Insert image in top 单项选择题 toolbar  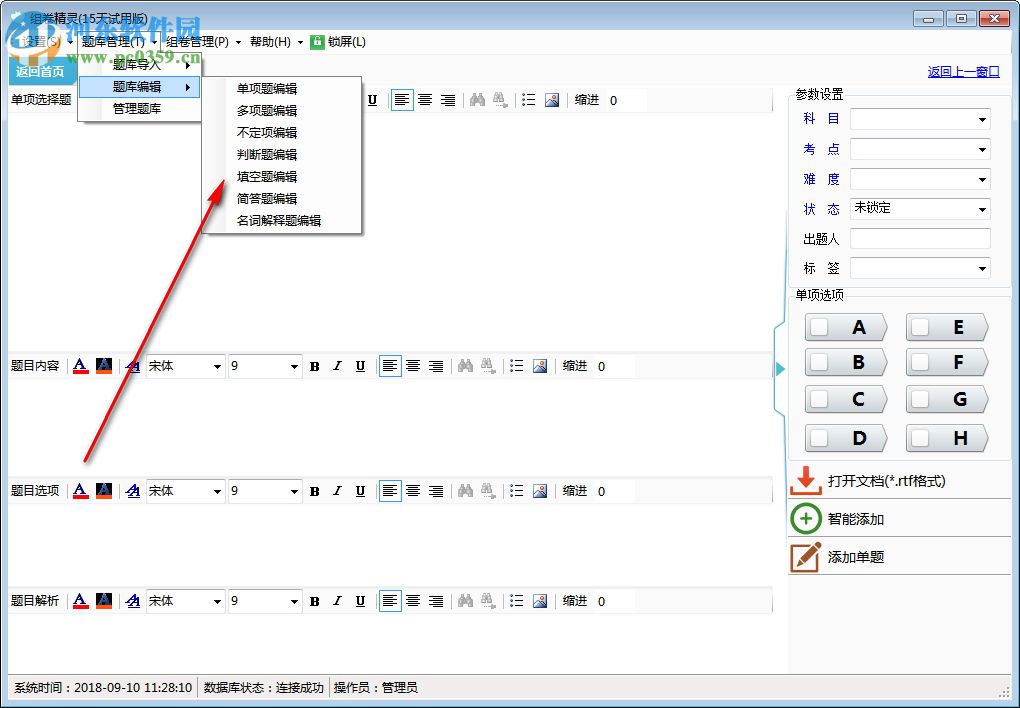(x=552, y=100)
